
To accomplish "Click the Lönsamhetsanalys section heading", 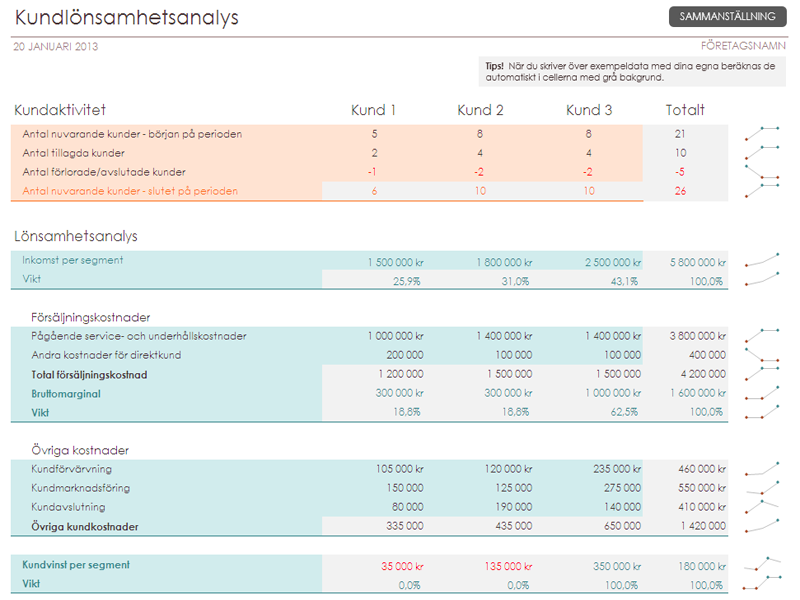I will click(x=76, y=236).
